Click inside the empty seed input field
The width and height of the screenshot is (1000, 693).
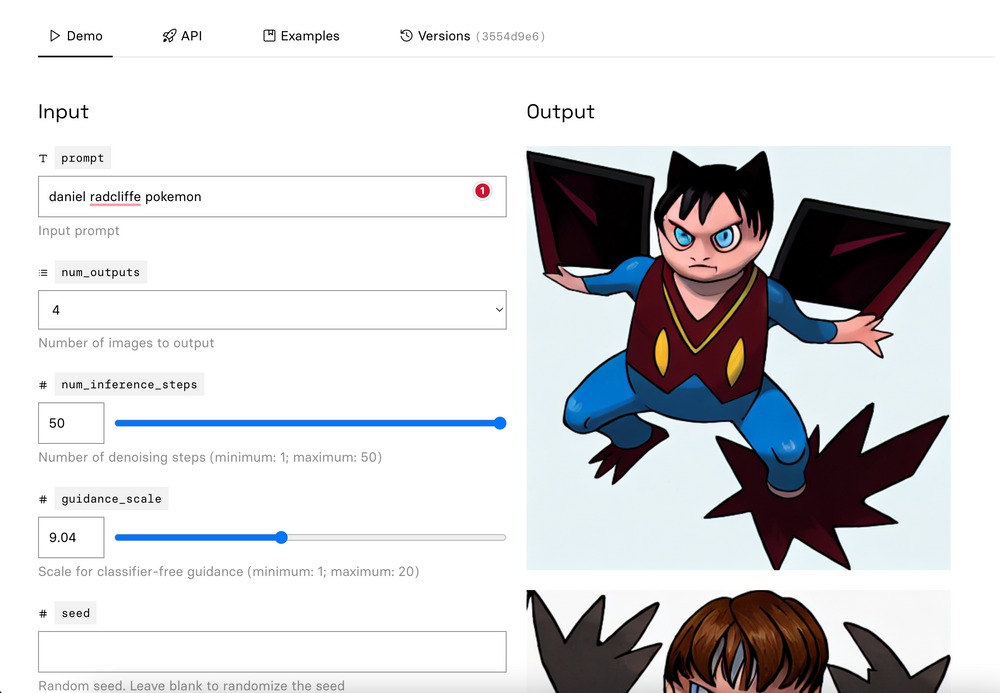(272, 651)
